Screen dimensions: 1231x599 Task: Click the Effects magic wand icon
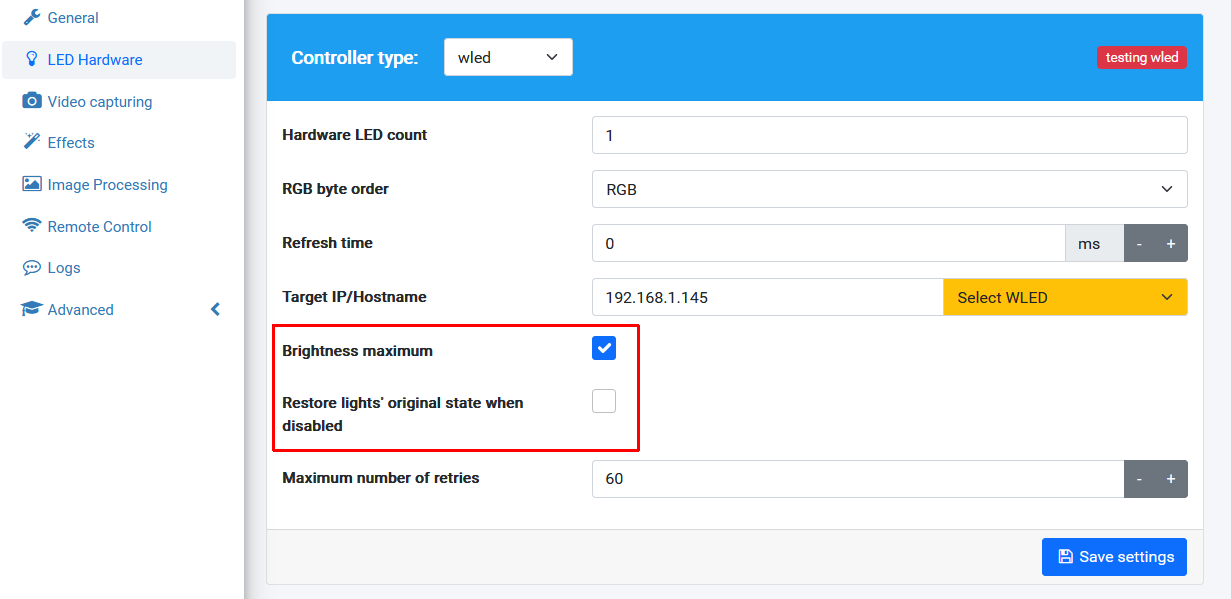[32, 142]
